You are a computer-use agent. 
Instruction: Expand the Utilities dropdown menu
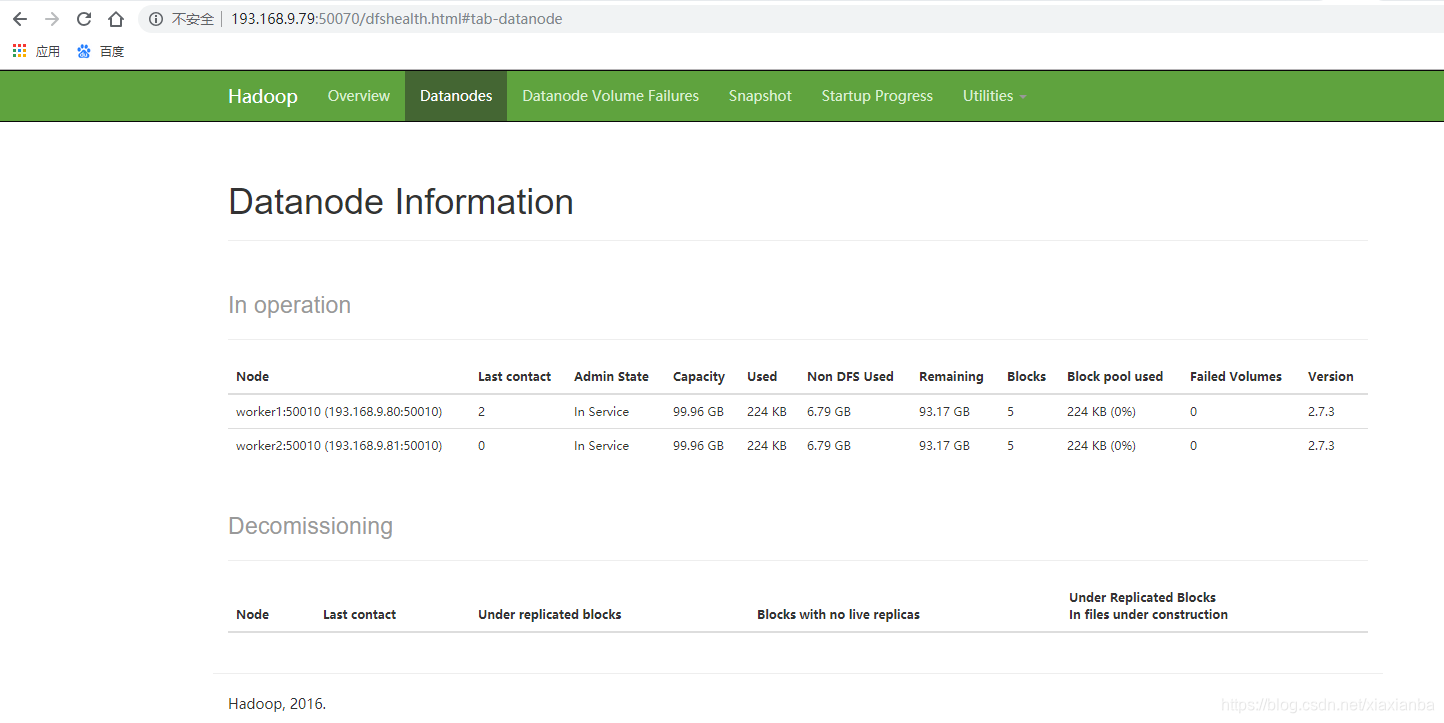tap(995, 96)
